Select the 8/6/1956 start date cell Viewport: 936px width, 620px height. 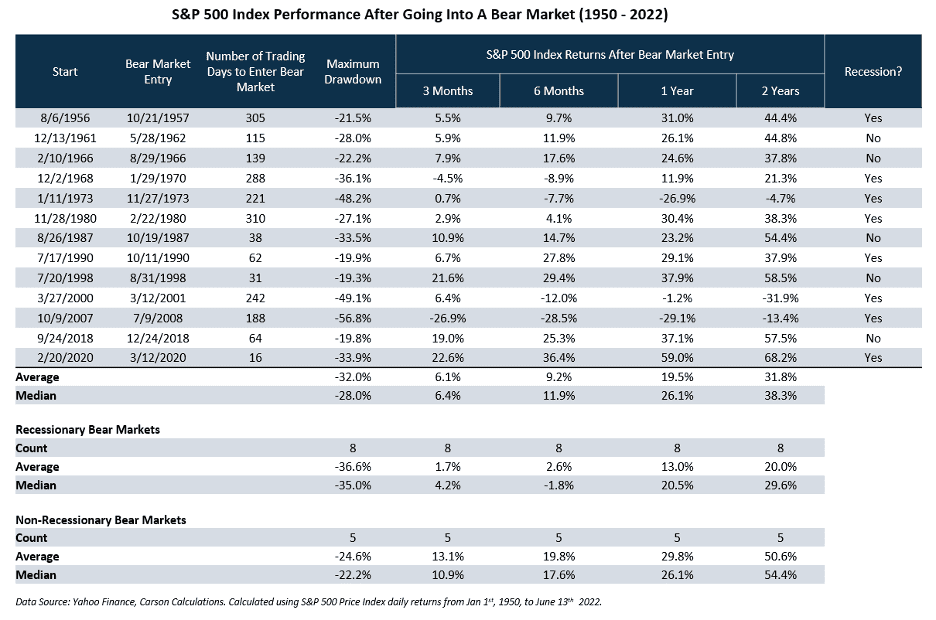(x=65, y=117)
